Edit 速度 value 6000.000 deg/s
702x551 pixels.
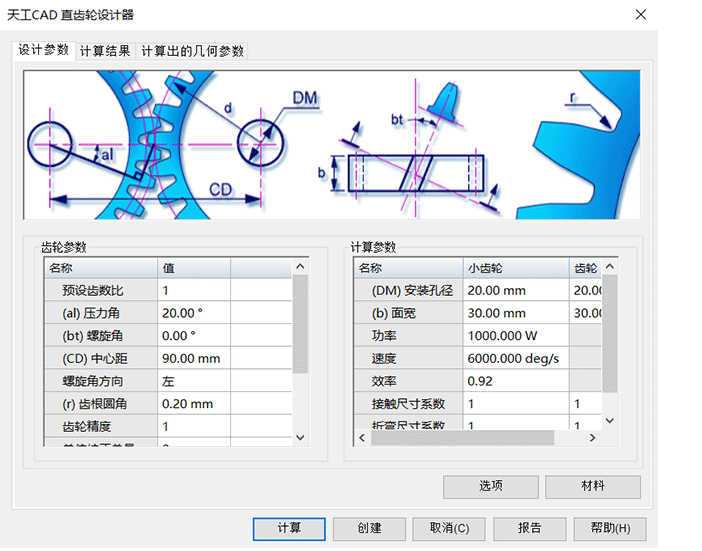click(516, 359)
